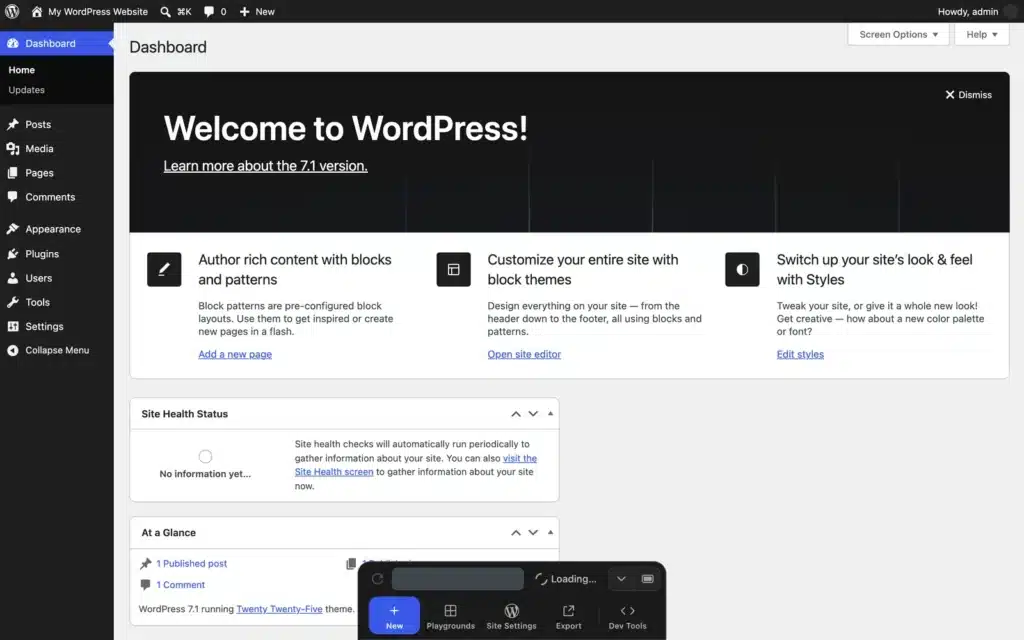Move Site Health Status widget down
Viewport: 1024px width, 640px height.
[x=533, y=413]
